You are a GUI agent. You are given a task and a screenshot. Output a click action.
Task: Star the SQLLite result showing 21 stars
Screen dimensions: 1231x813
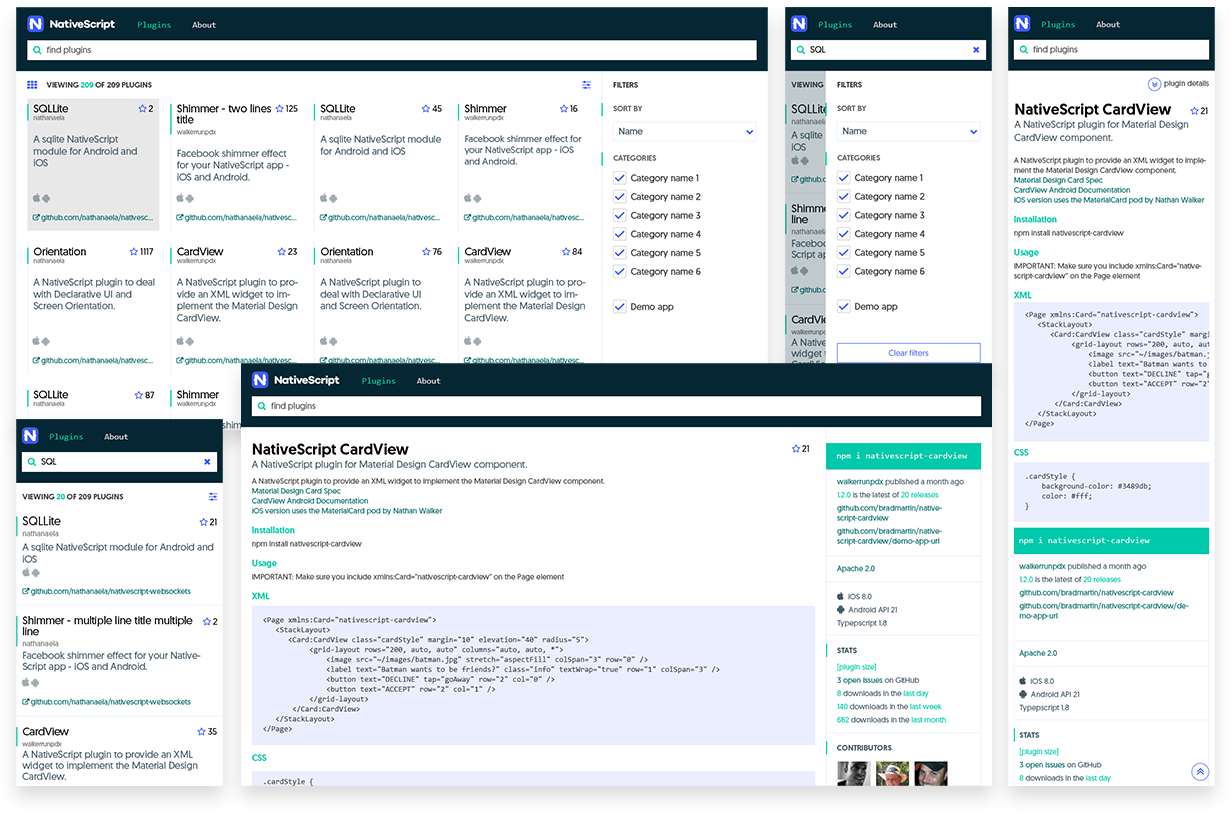[x=203, y=522]
